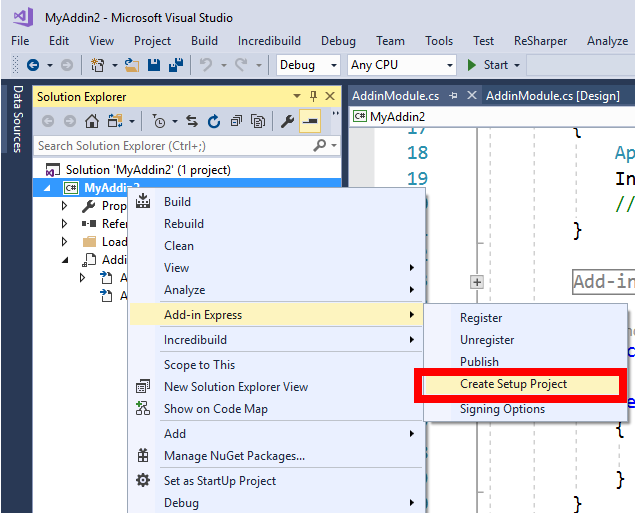Click the Collapse All icon in Solution Explorer
The height and width of the screenshot is (513, 635).
(x=236, y=121)
